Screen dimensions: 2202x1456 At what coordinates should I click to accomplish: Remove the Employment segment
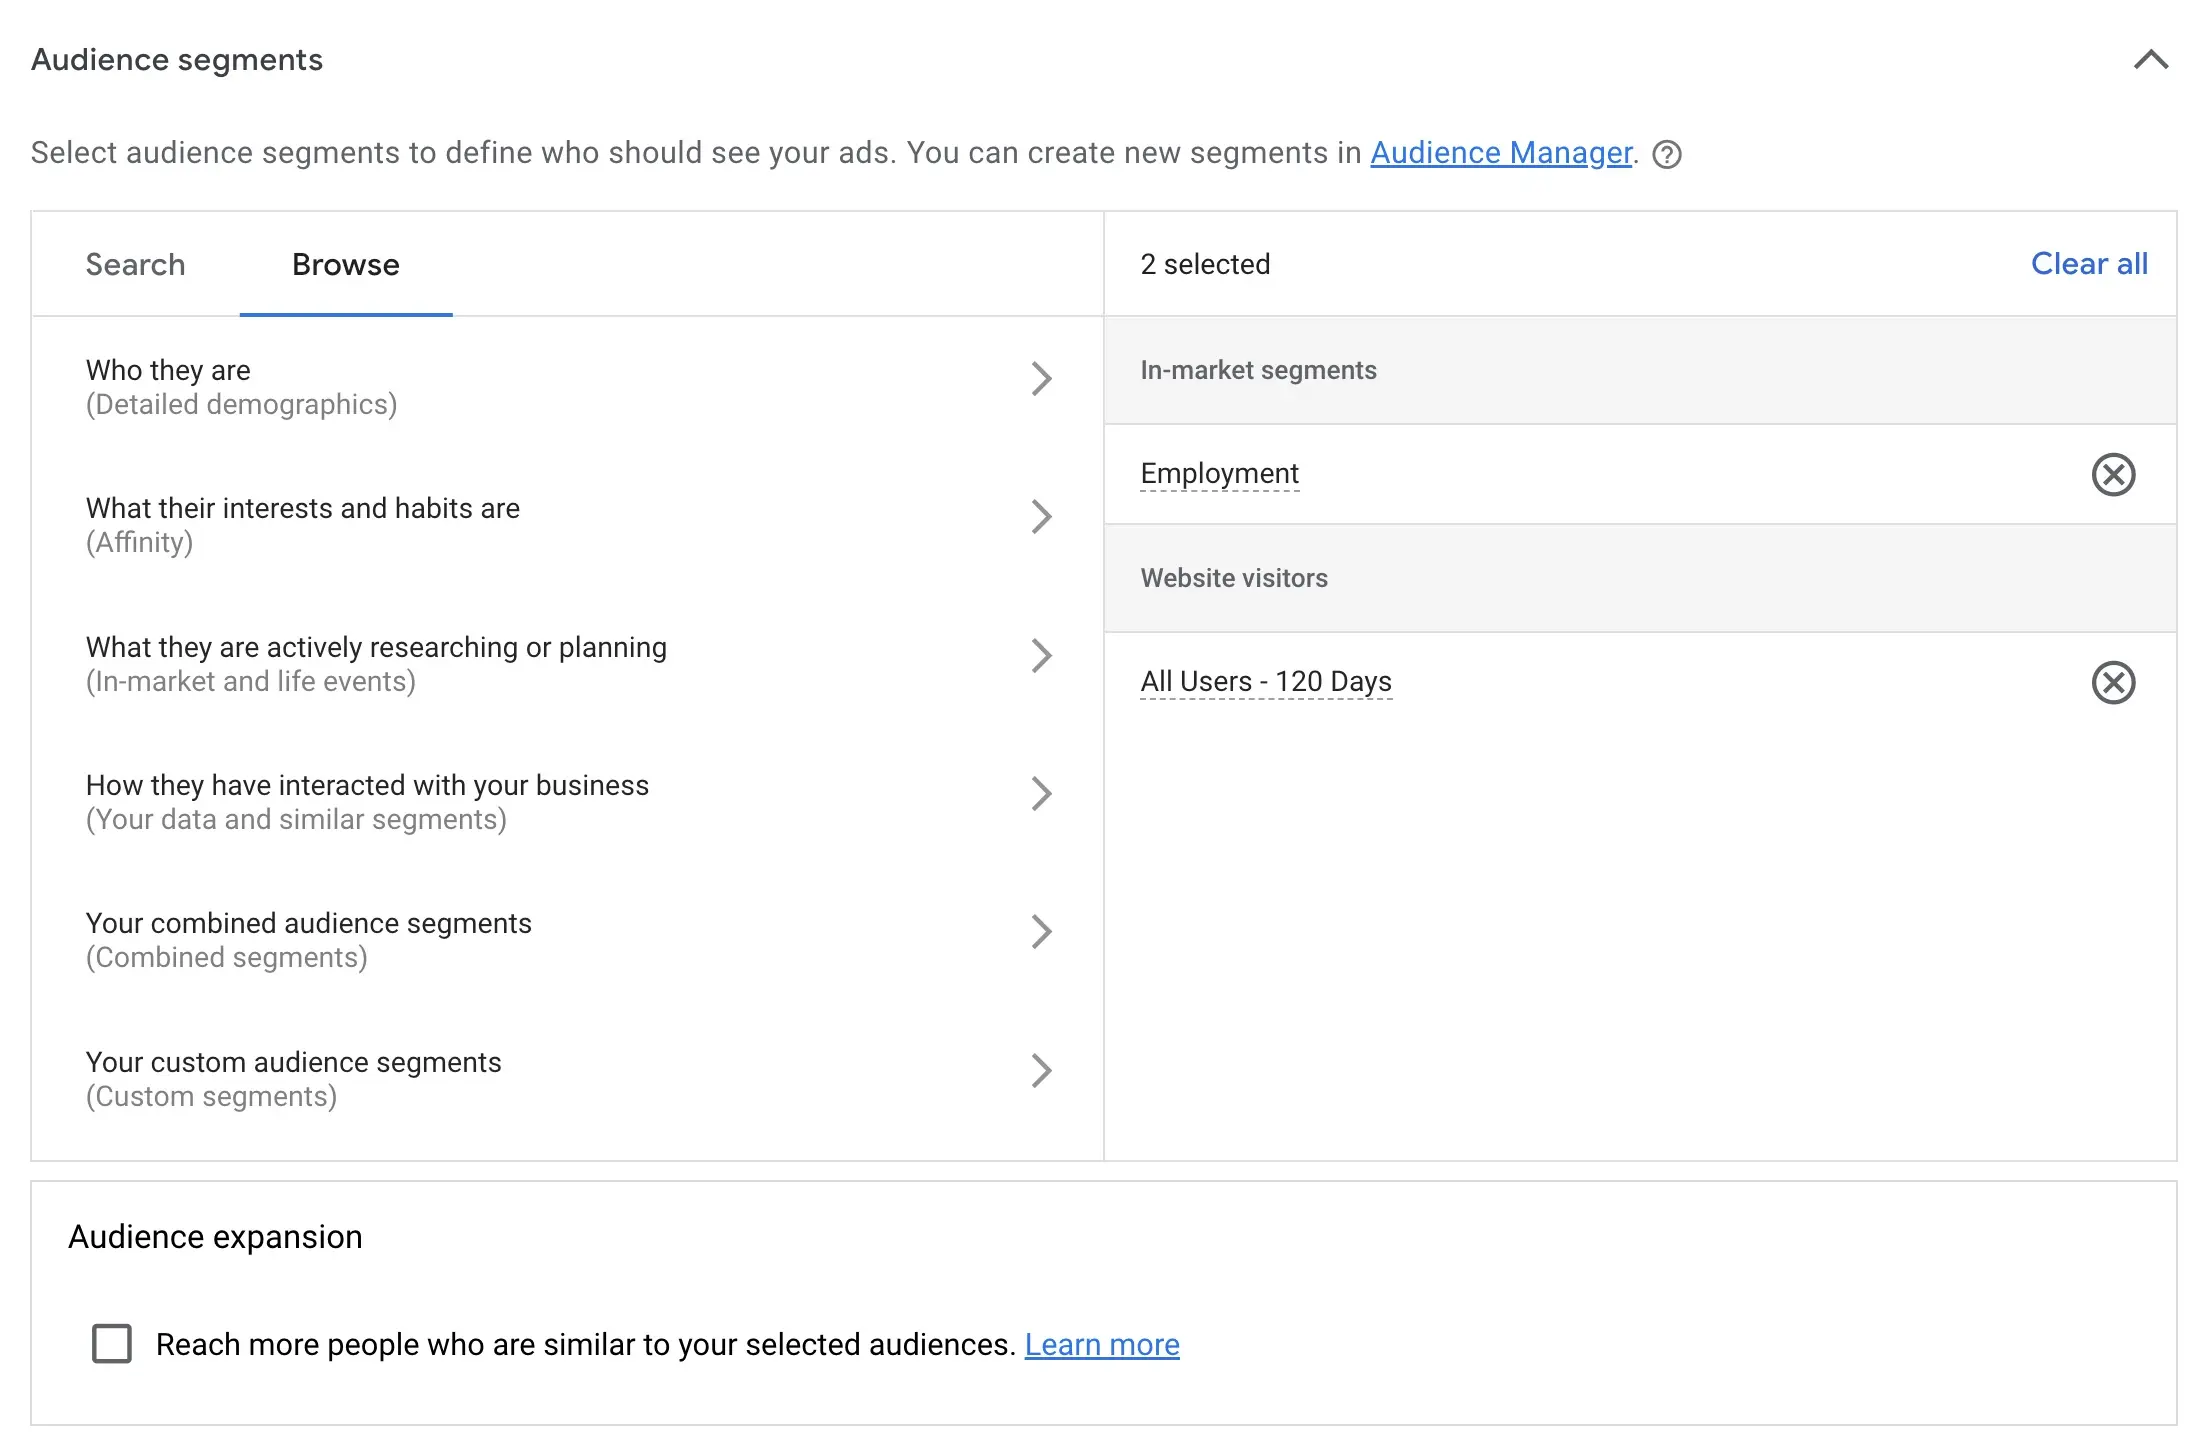coord(2113,474)
